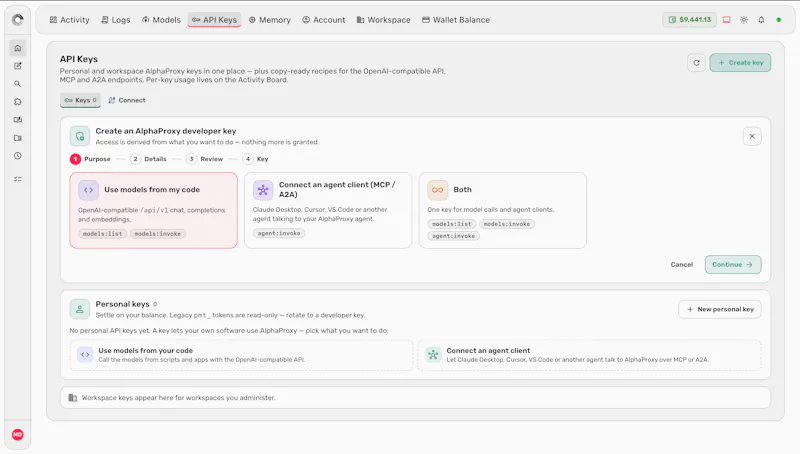Switch to the Models tab
The height and width of the screenshot is (454, 800).
click(x=161, y=20)
